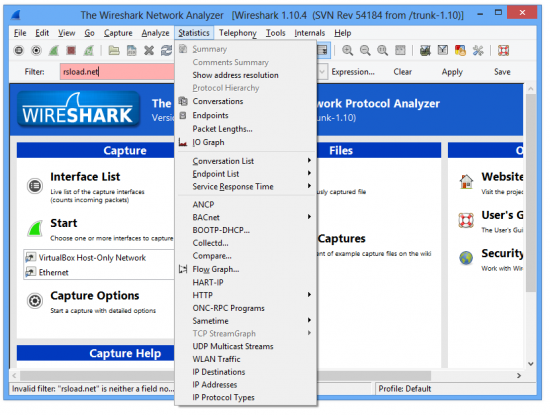Open the filter history dropdown arrow

pos(322,72)
